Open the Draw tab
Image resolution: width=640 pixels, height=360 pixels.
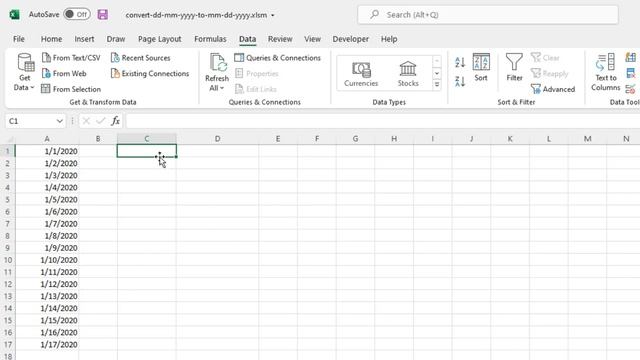coord(116,39)
